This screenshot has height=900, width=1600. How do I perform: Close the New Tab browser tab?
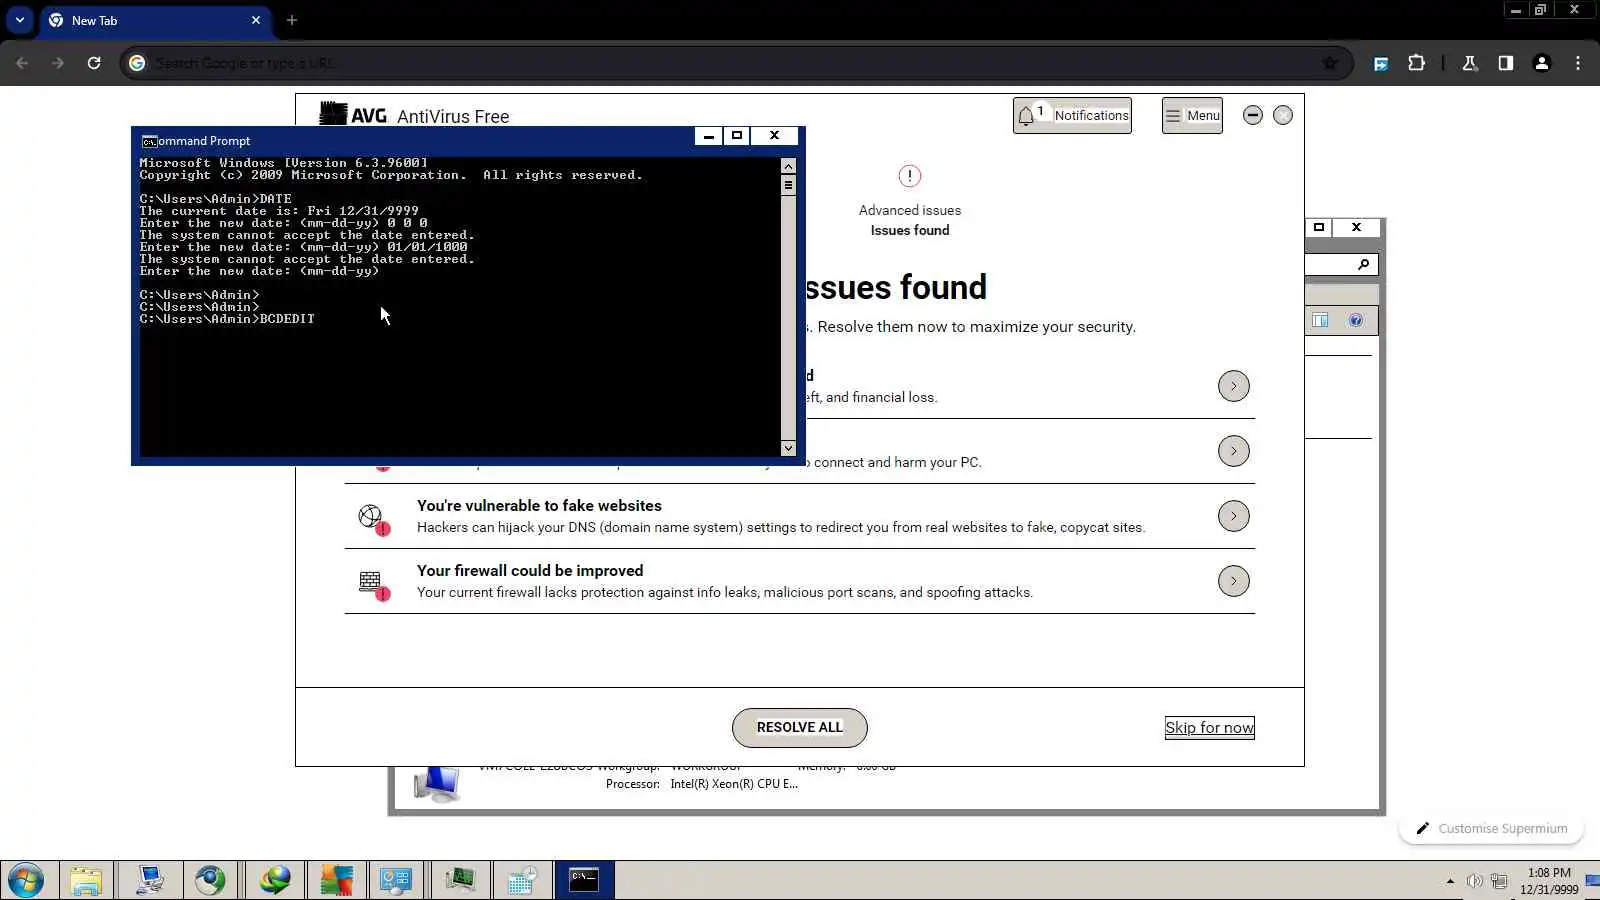[x=256, y=20]
